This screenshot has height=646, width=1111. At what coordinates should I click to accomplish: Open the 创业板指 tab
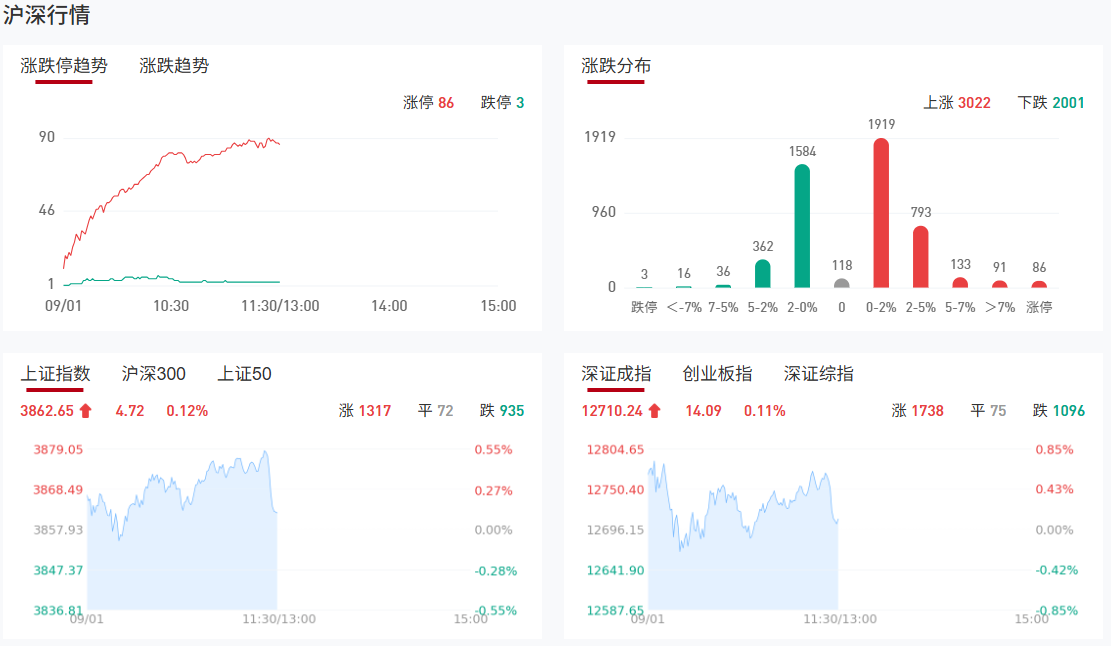coord(717,374)
